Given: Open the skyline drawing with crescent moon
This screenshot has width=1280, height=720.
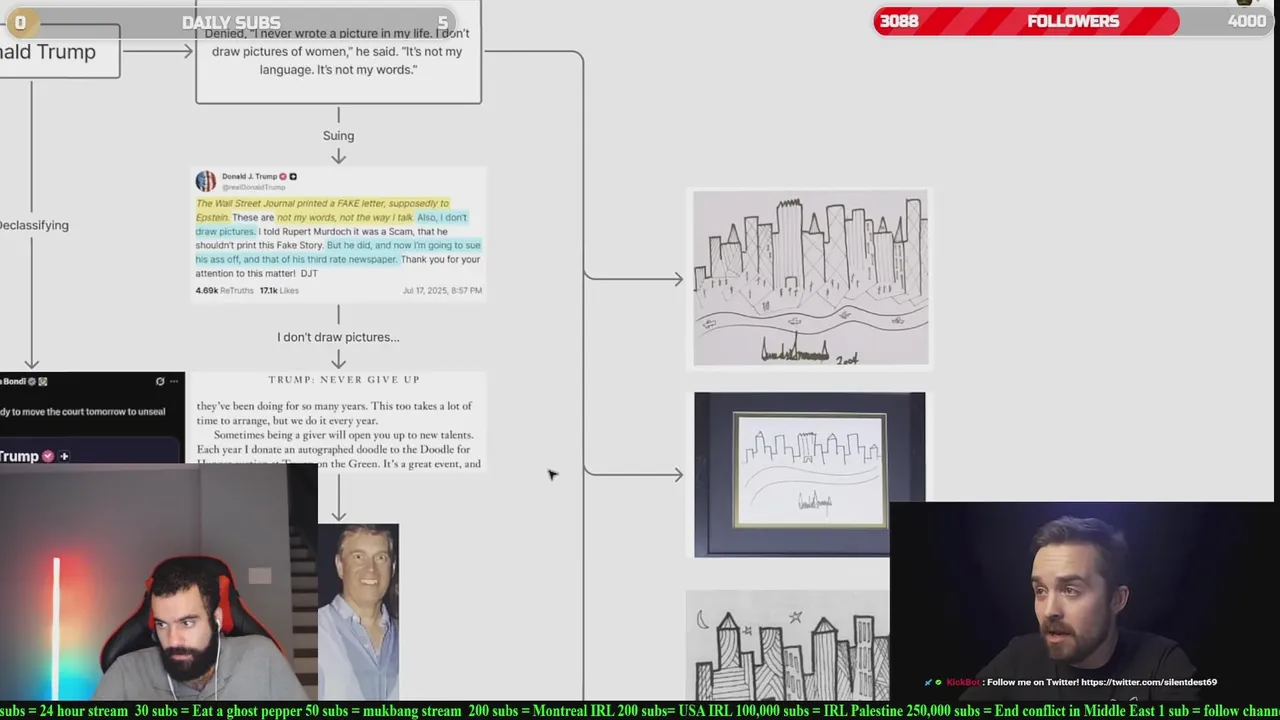Looking at the screenshot, I should click(x=787, y=644).
